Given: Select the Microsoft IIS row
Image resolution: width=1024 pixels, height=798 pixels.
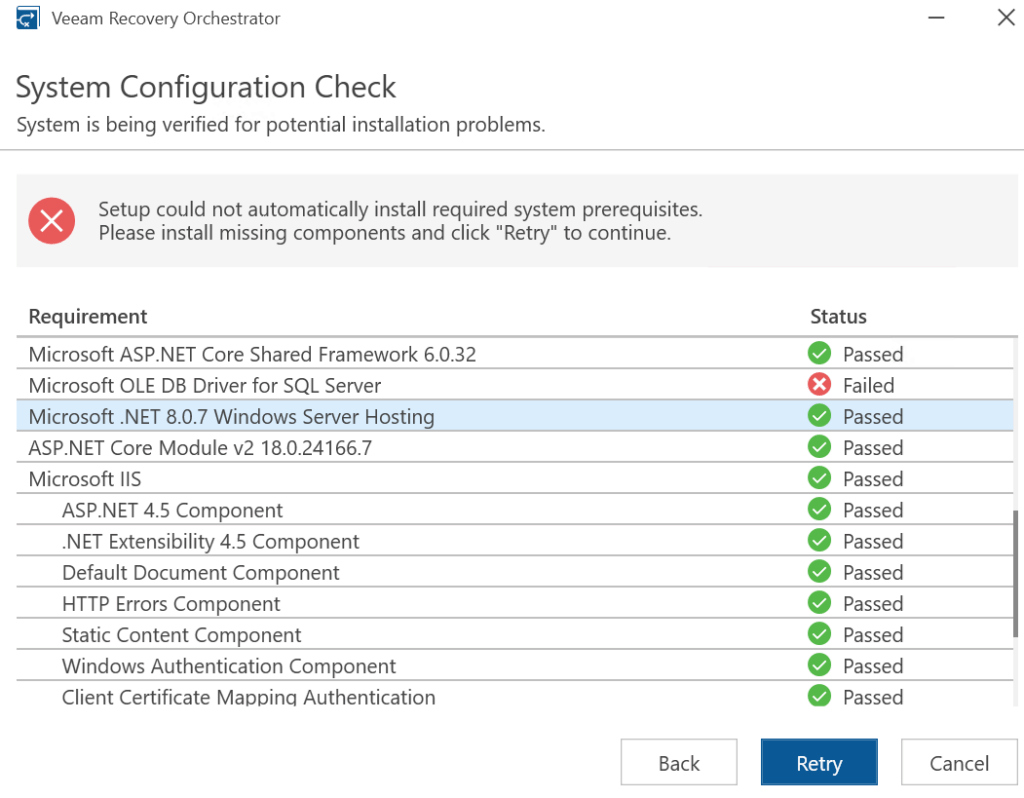Looking at the screenshot, I should point(515,478).
